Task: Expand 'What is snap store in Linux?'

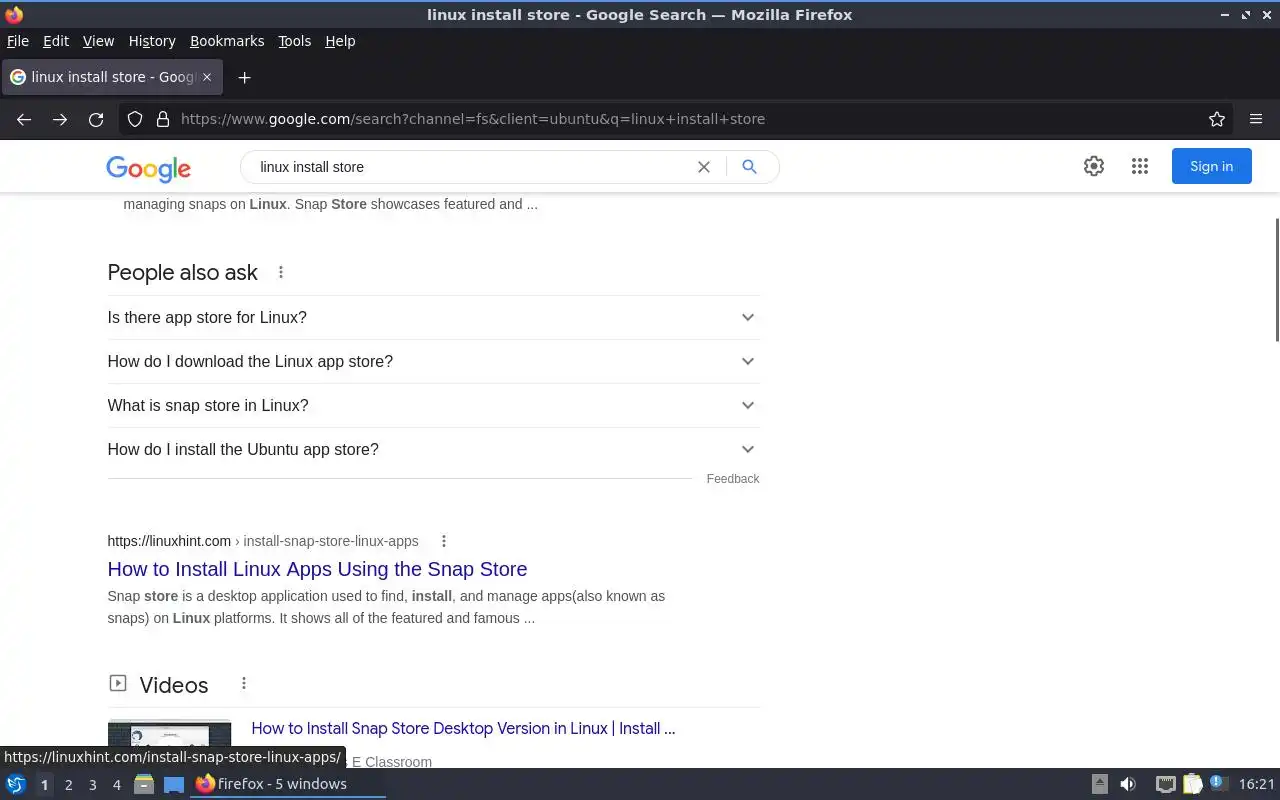Action: click(433, 405)
